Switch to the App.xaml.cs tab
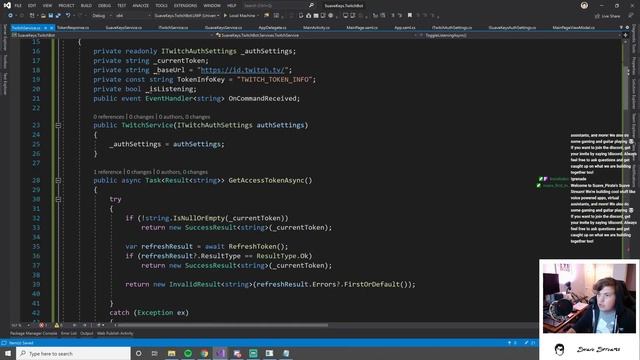The width and height of the screenshot is (640, 360). [405, 28]
